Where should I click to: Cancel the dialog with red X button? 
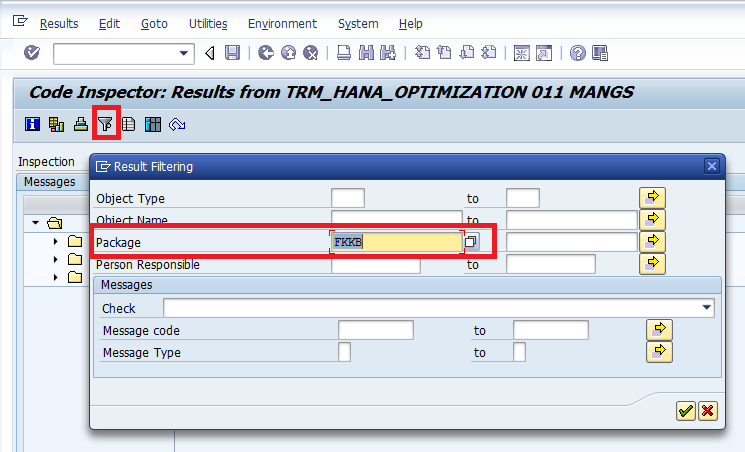[708, 411]
